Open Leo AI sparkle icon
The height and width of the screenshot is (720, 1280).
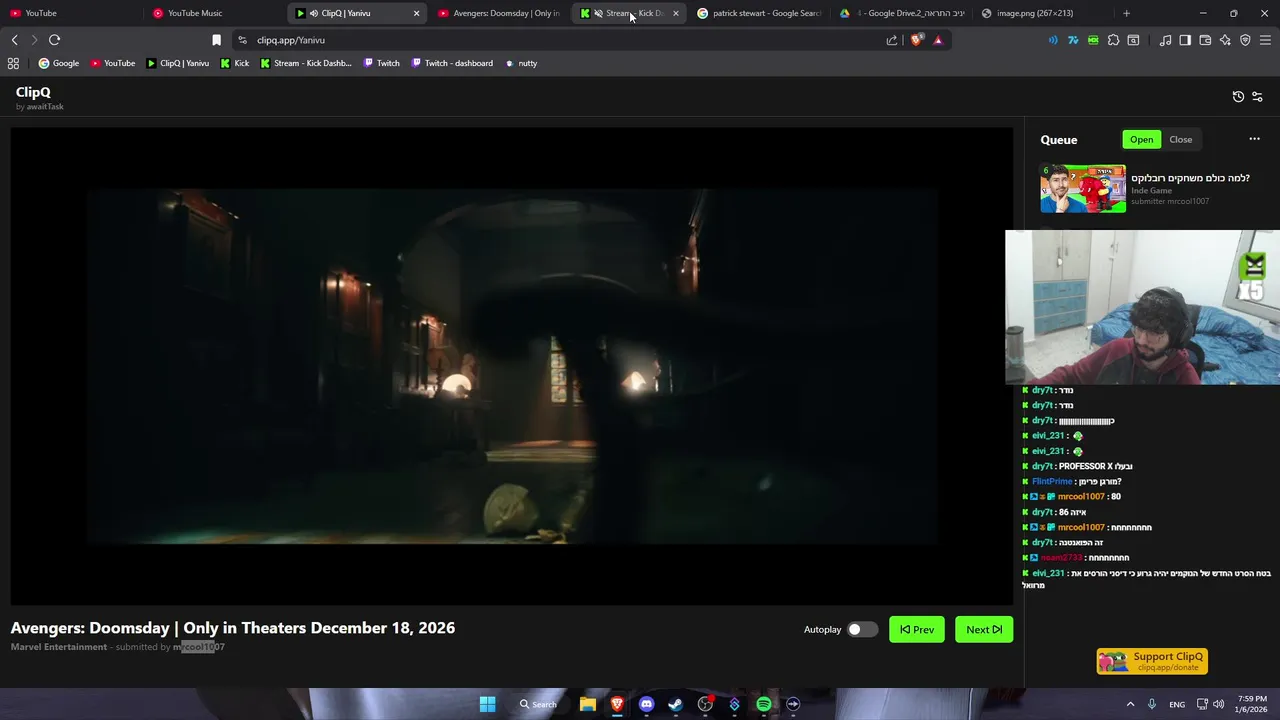pyautogui.click(x=1225, y=40)
